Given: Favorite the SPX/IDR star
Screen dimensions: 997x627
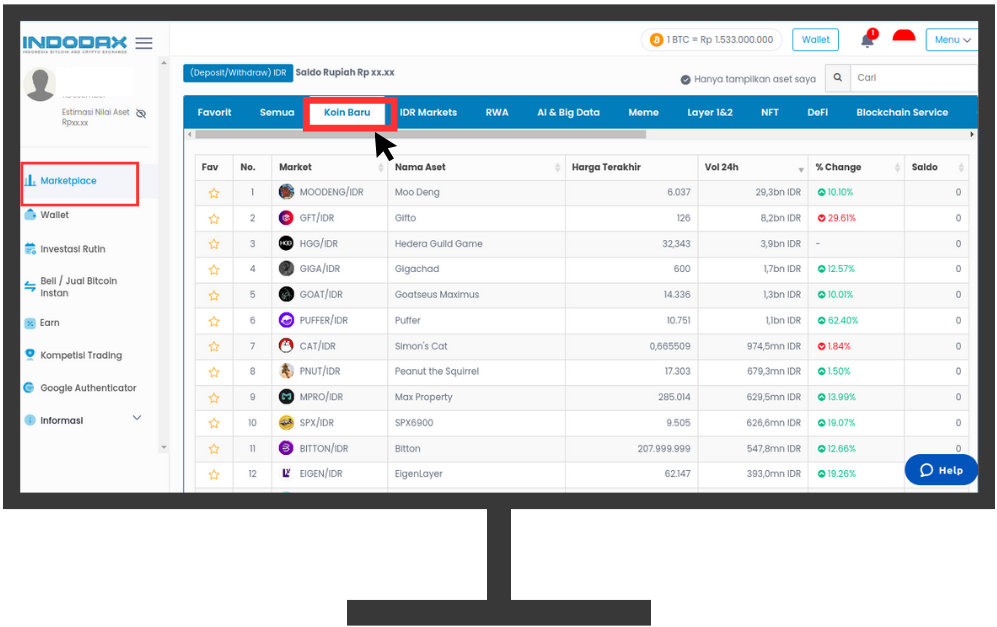Looking at the screenshot, I should coord(214,424).
